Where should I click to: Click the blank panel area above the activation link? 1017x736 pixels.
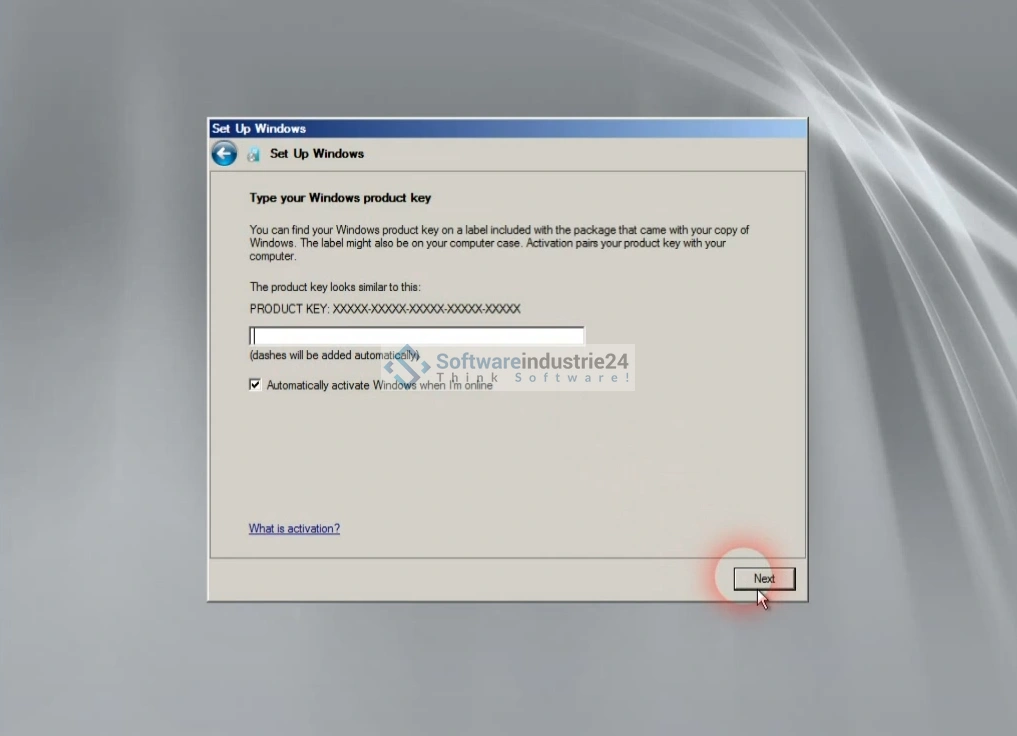[500, 460]
